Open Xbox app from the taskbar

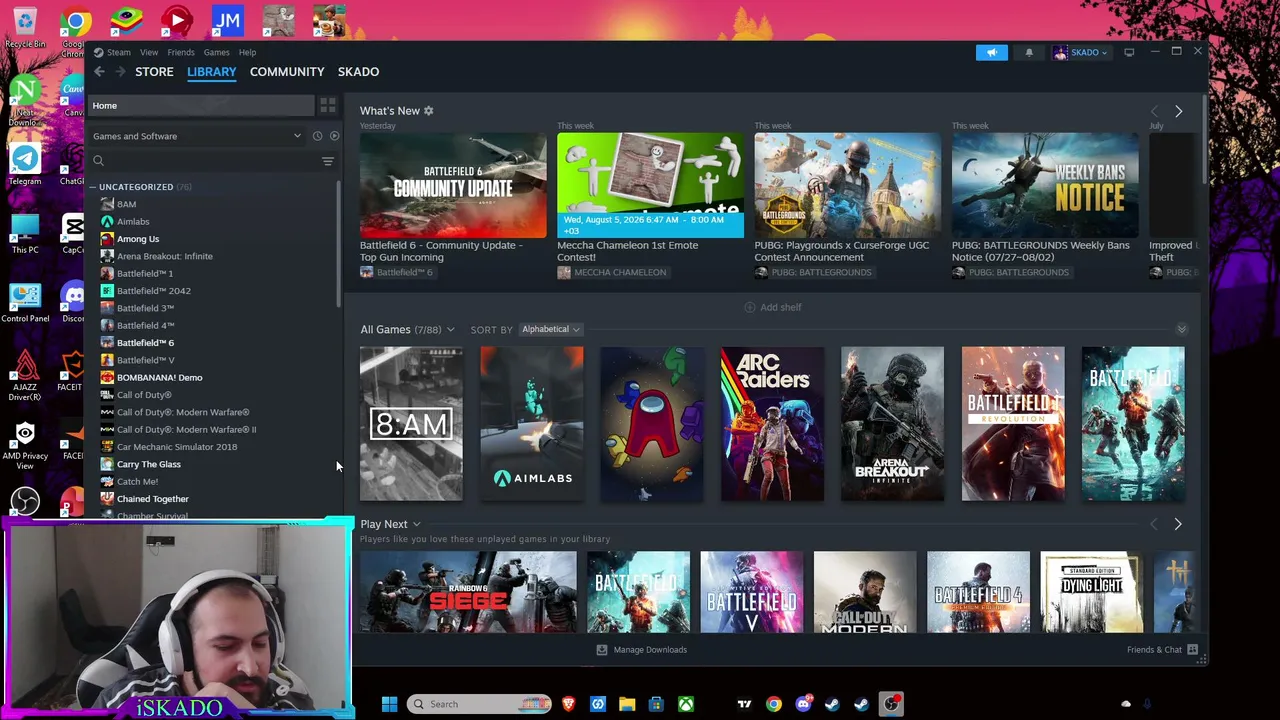click(686, 704)
